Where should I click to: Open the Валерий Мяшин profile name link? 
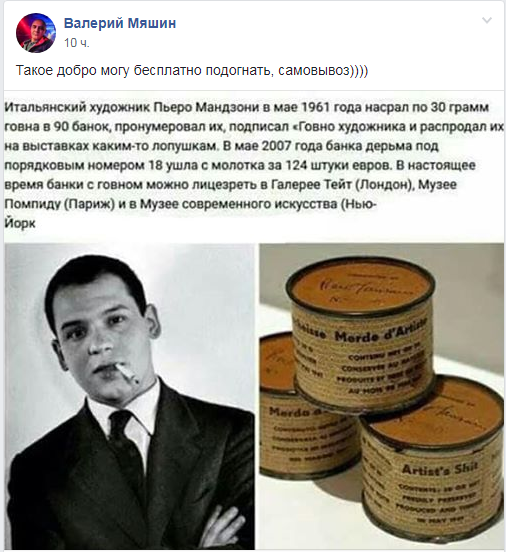(120, 23)
